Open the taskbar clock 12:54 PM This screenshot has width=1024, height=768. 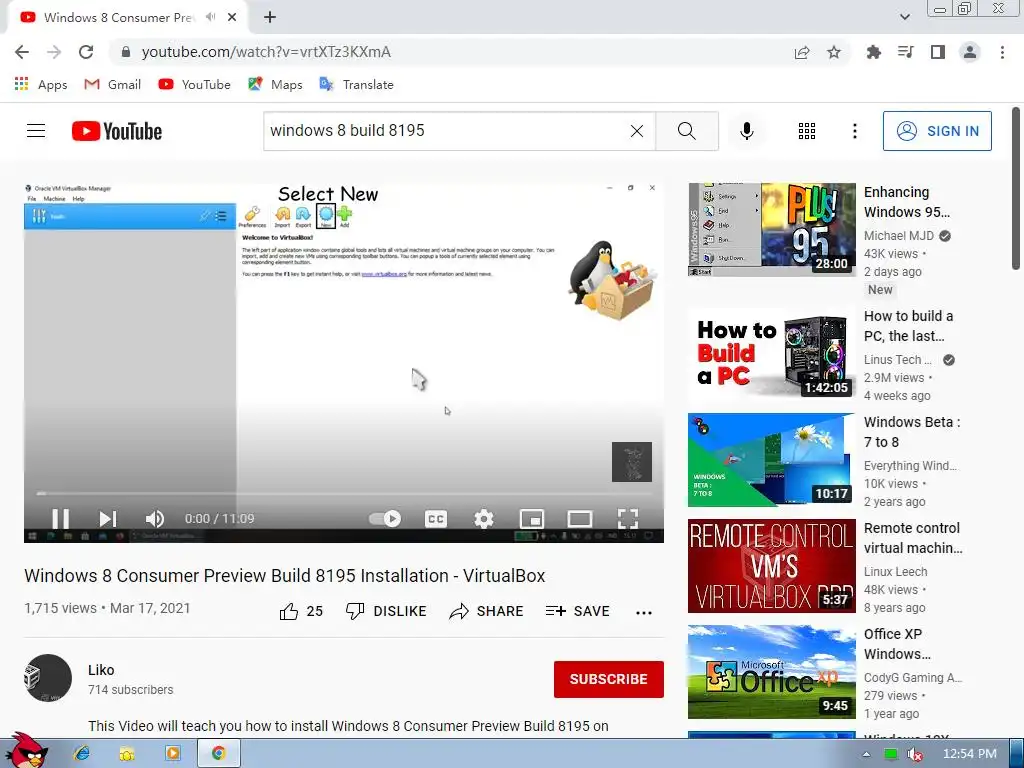(x=969, y=754)
